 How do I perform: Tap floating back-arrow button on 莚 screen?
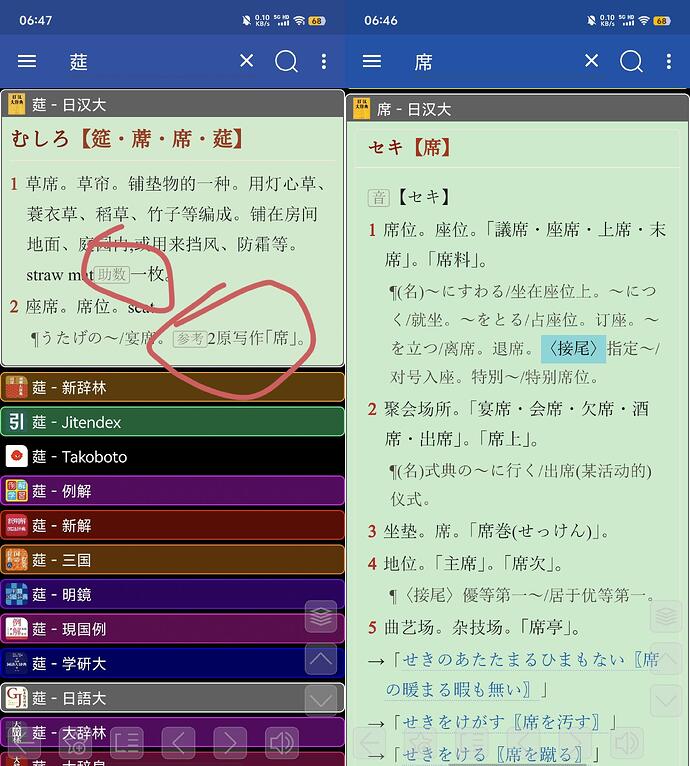(x=24, y=743)
